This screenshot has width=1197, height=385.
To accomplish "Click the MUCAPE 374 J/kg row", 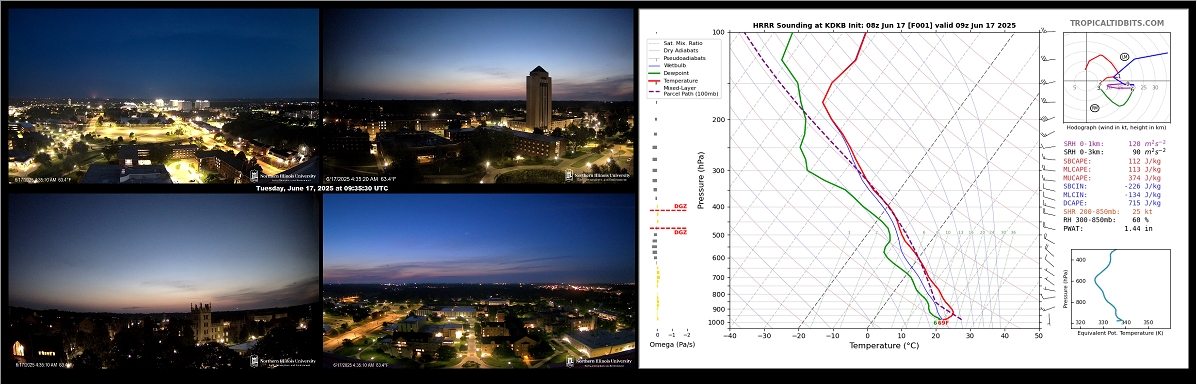I will (x=1112, y=178).
